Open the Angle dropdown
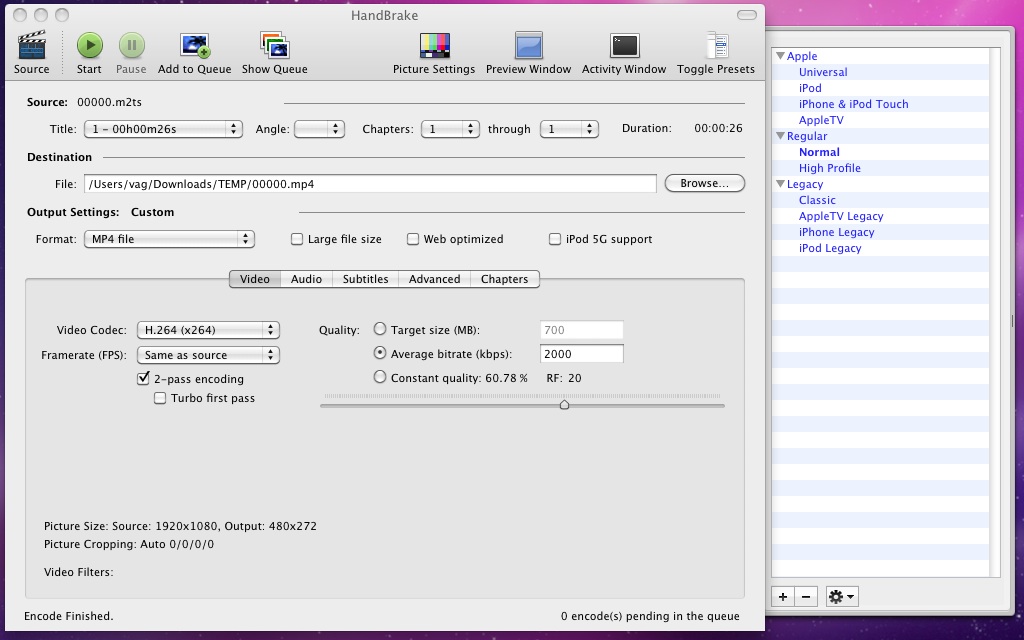The width and height of the screenshot is (1024, 640). click(x=319, y=129)
